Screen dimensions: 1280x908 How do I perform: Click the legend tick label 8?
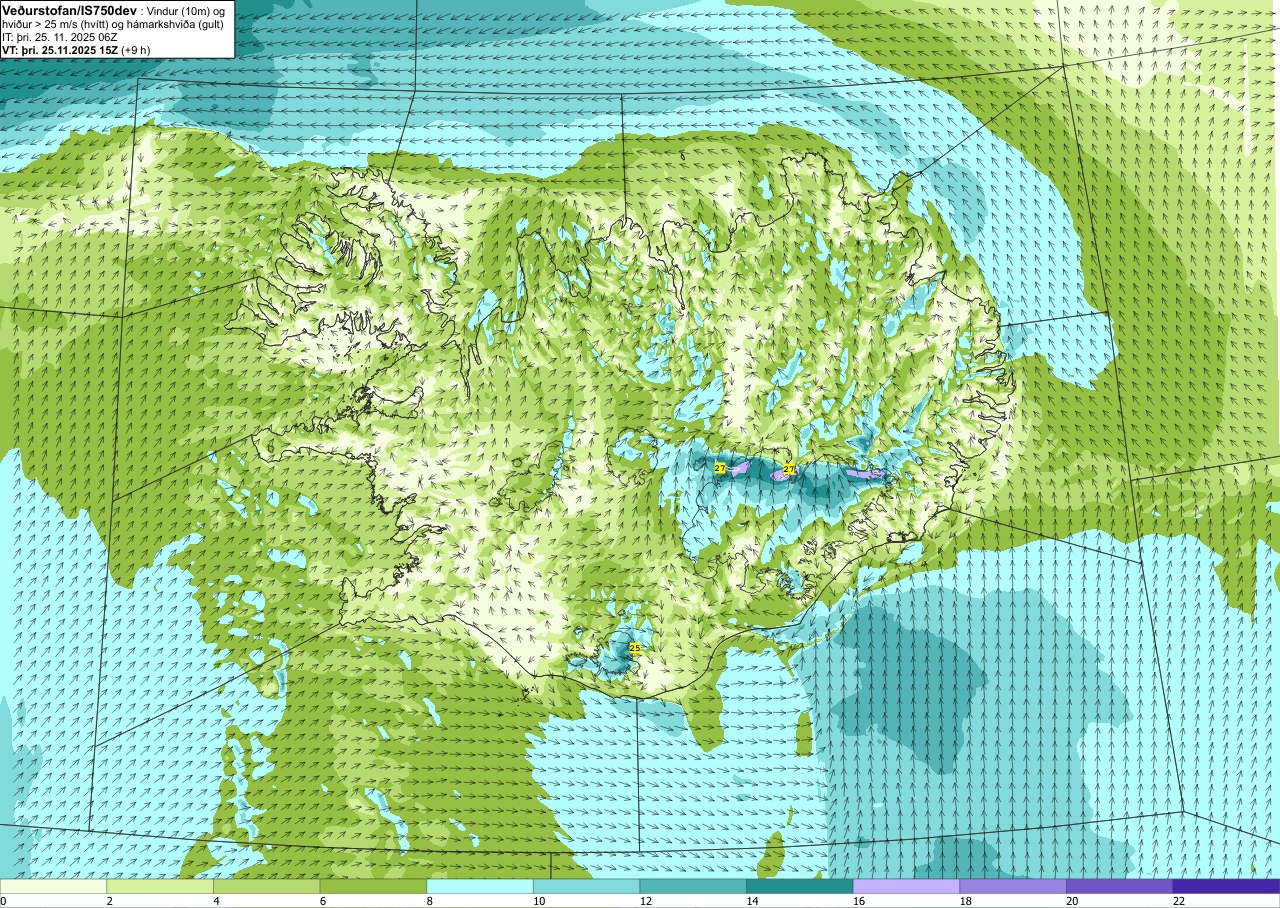[x=429, y=901]
